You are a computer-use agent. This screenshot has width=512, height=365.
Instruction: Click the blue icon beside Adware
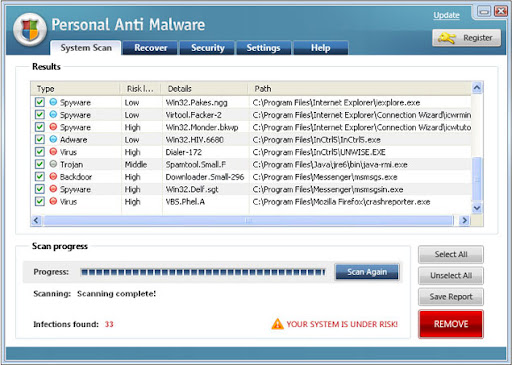tap(53, 139)
